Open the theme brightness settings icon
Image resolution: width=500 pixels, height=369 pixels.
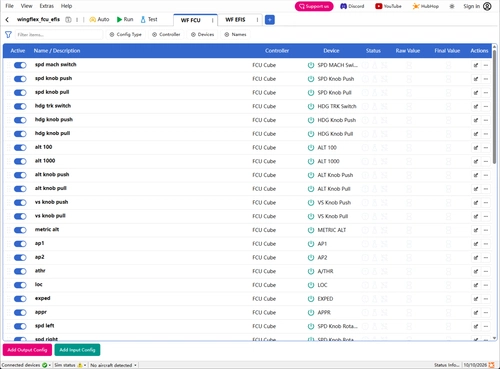[452, 6]
